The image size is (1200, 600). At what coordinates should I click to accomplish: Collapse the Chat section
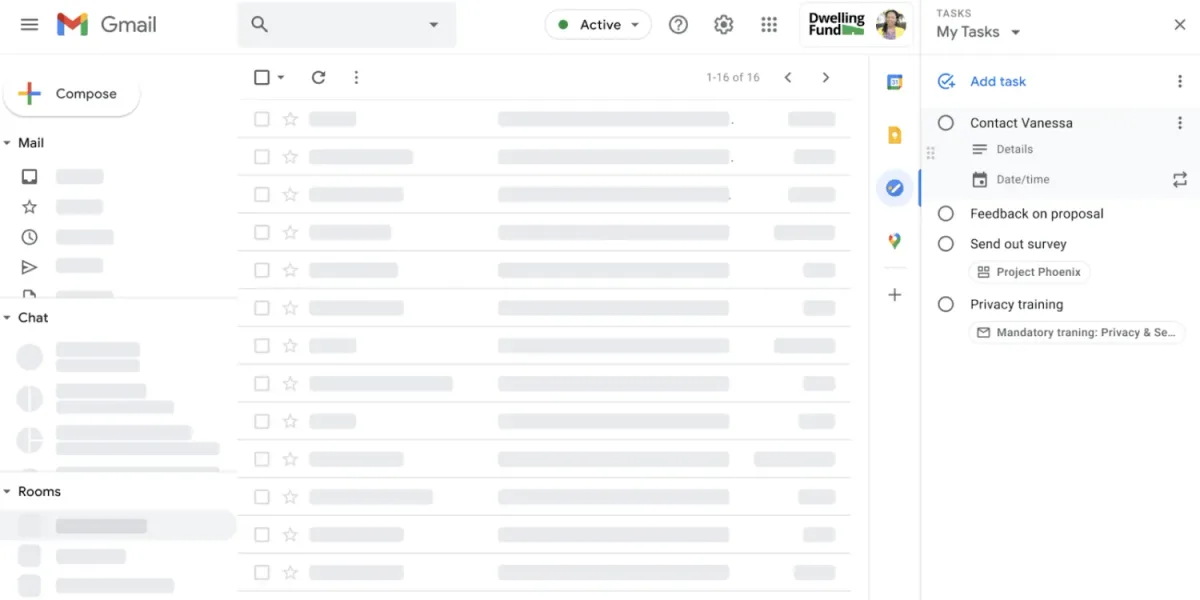coord(10,317)
